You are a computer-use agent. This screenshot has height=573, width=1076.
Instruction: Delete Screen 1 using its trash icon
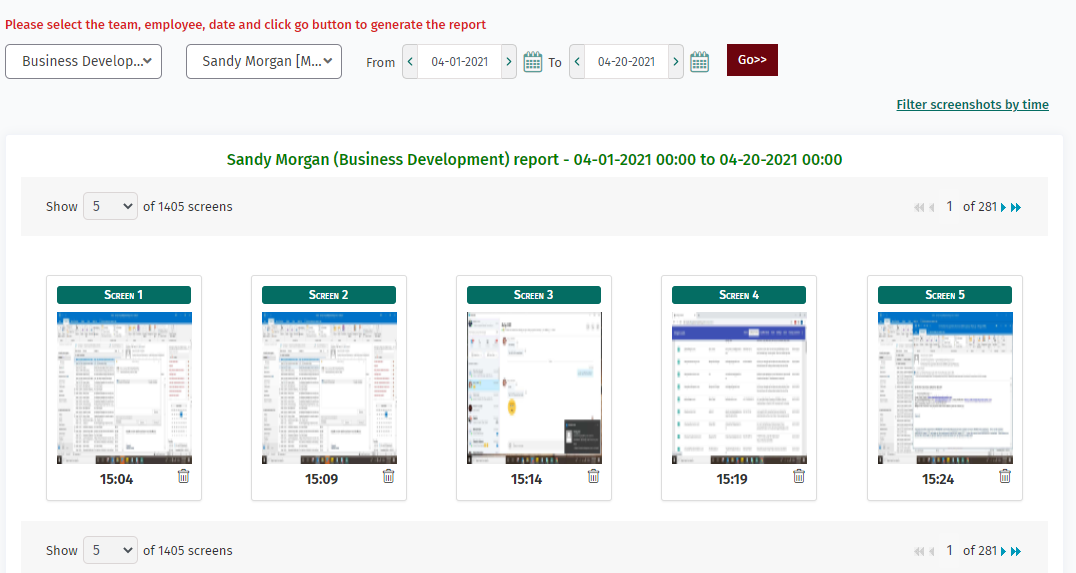(183, 477)
